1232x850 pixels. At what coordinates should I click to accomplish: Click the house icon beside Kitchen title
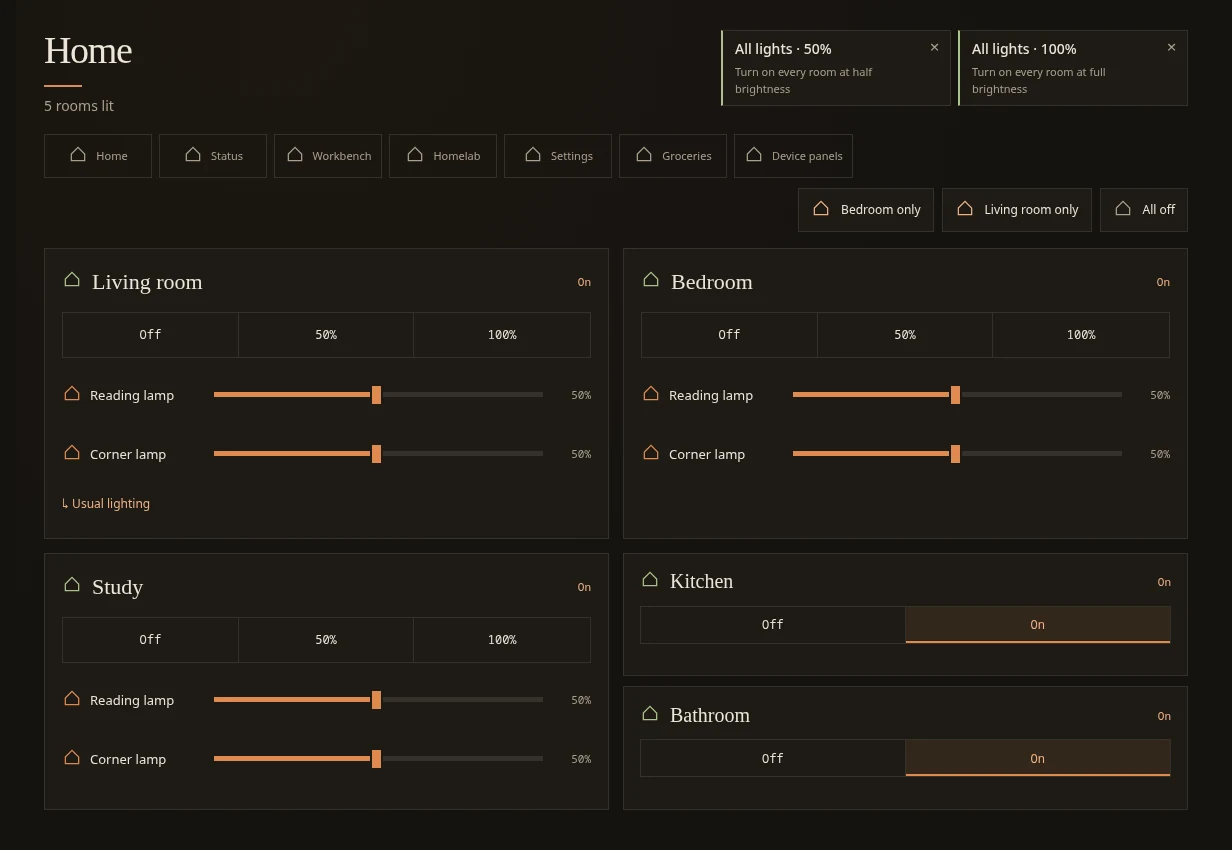click(x=650, y=580)
